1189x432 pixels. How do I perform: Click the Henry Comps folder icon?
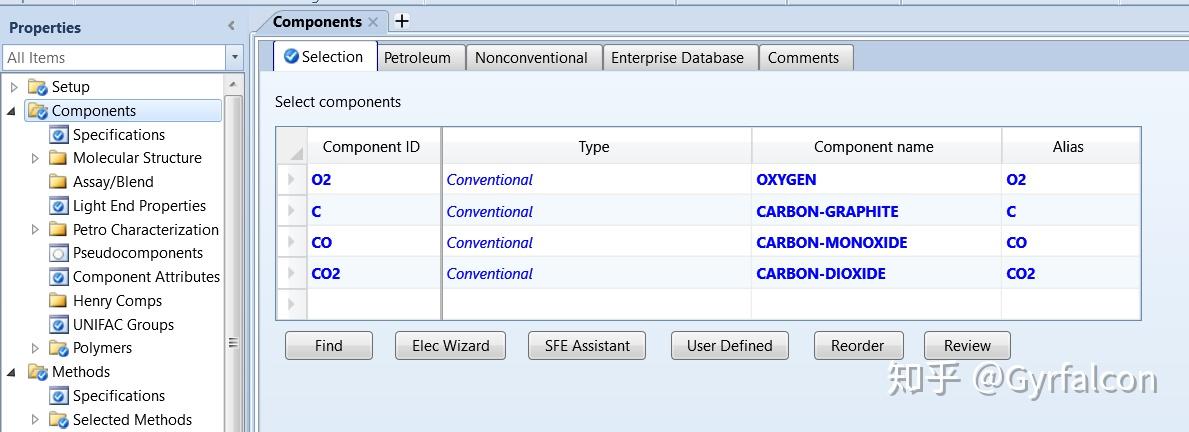pyautogui.click(x=58, y=301)
